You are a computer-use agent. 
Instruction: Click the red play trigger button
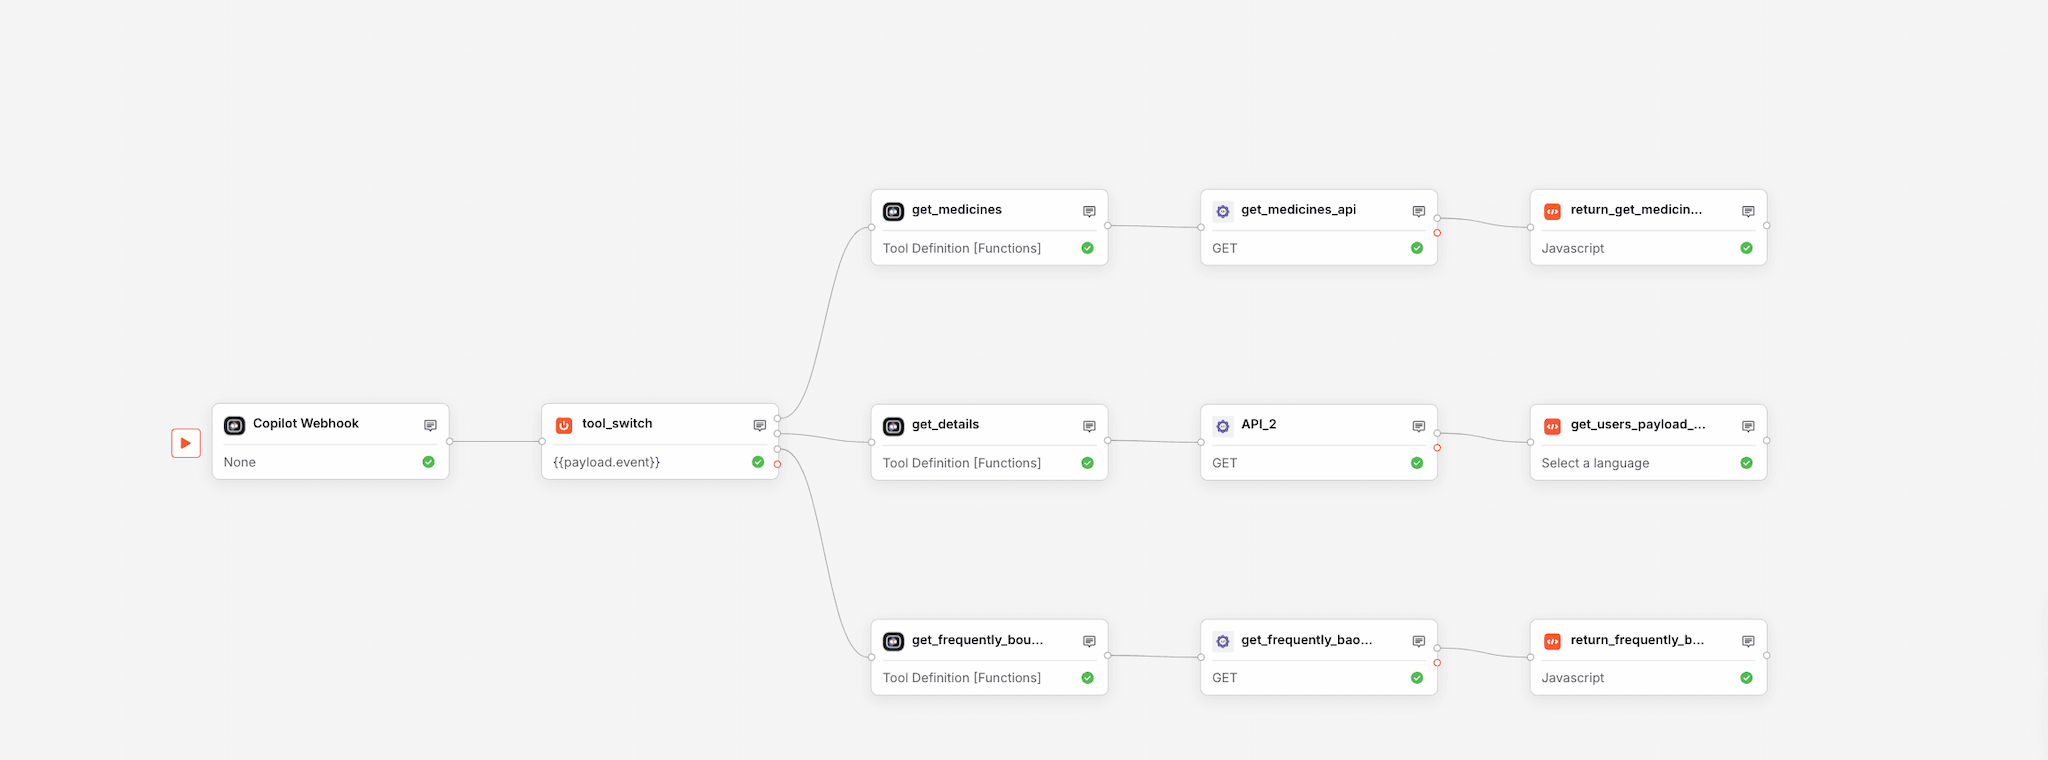pyautogui.click(x=186, y=443)
